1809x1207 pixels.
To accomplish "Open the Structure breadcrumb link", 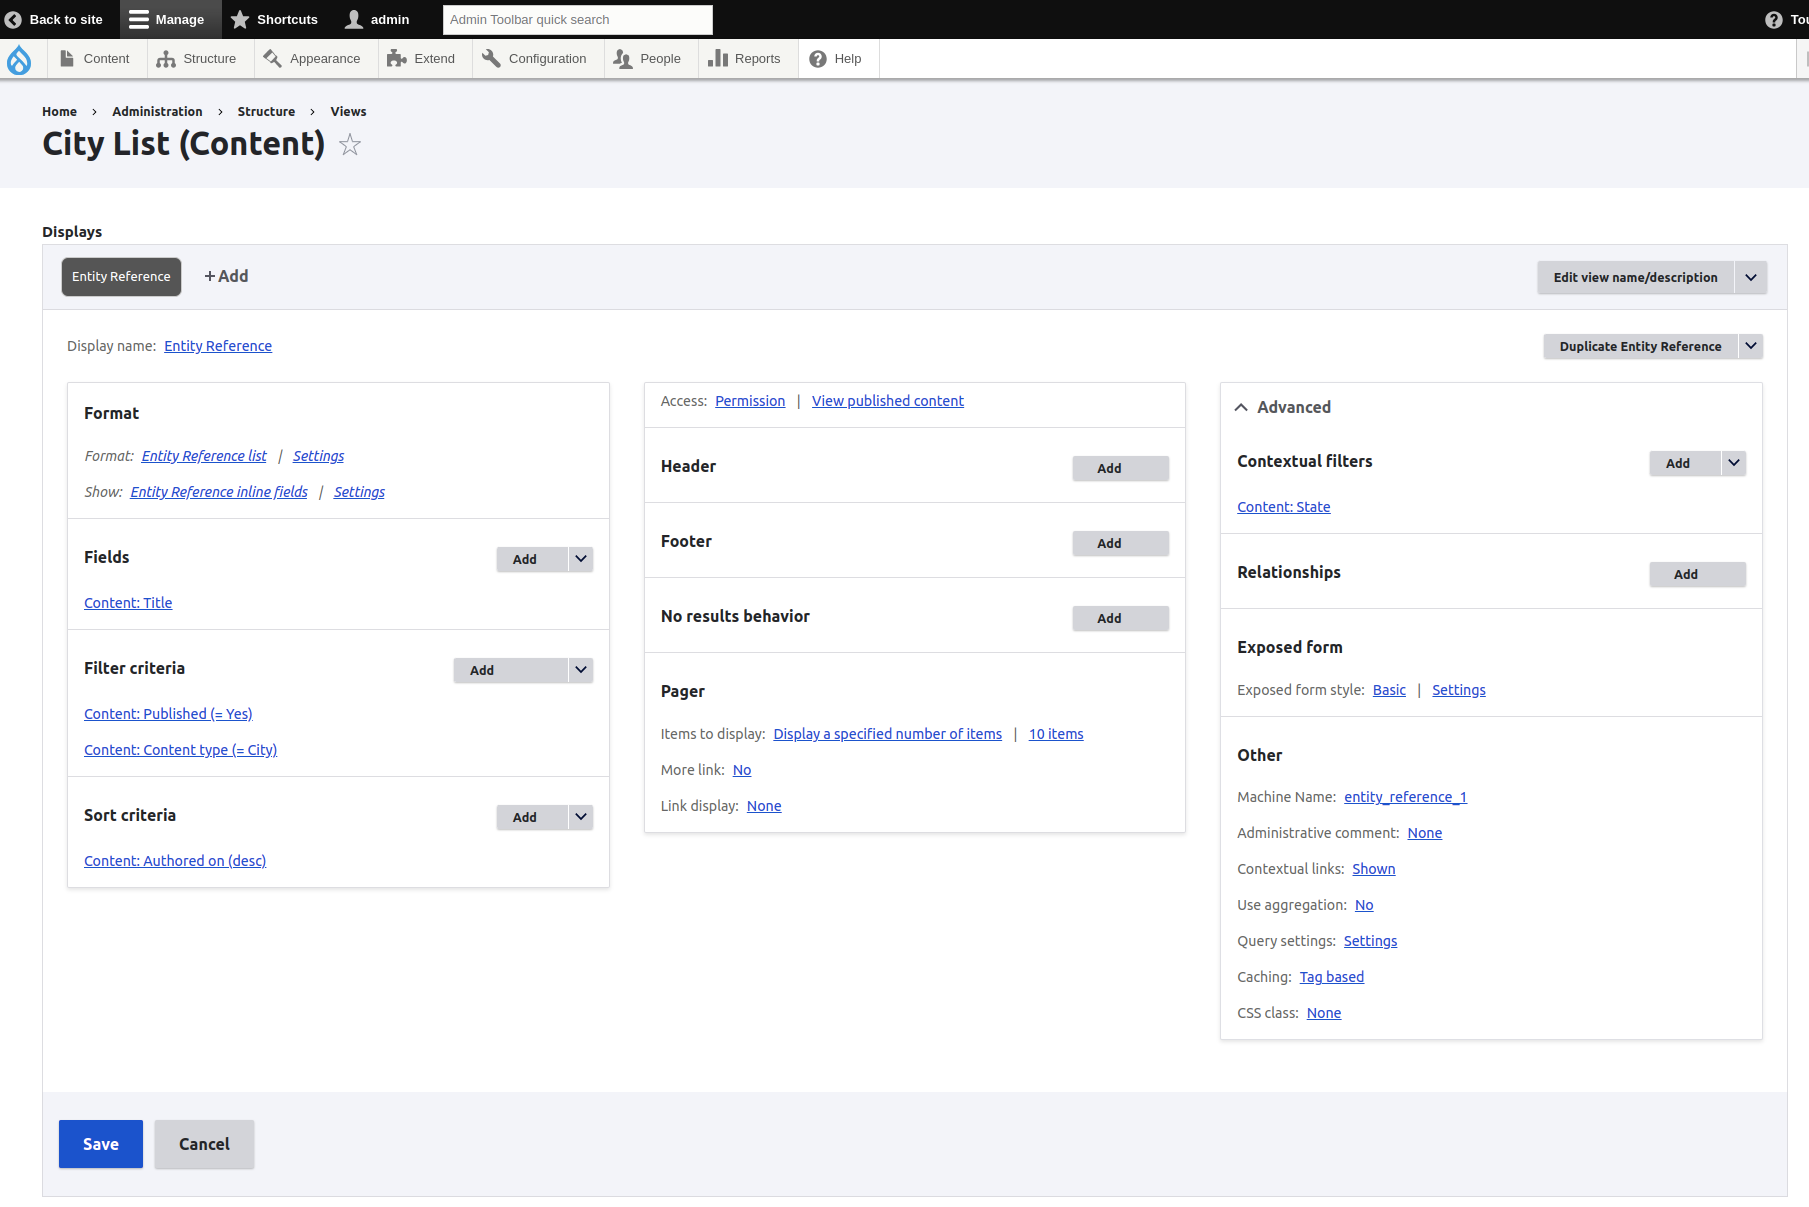I will [x=266, y=111].
